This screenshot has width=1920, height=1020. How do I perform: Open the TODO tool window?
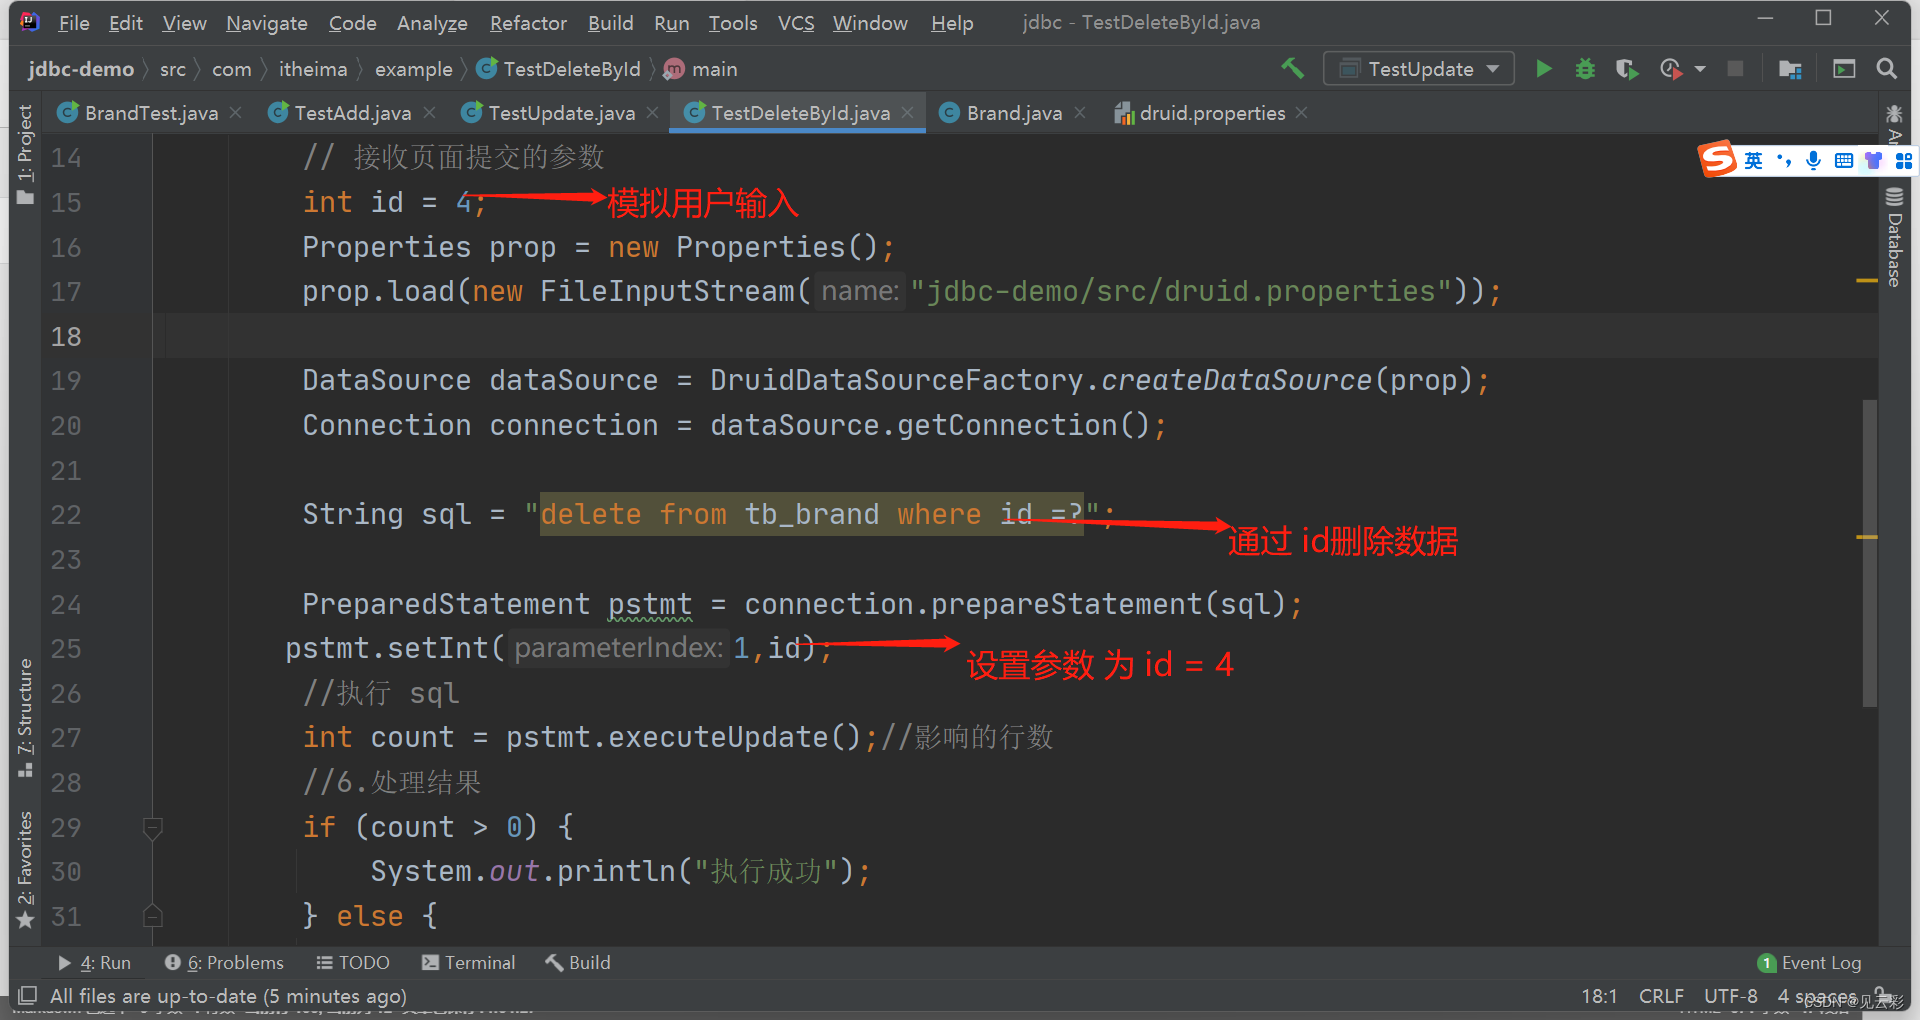[353, 962]
